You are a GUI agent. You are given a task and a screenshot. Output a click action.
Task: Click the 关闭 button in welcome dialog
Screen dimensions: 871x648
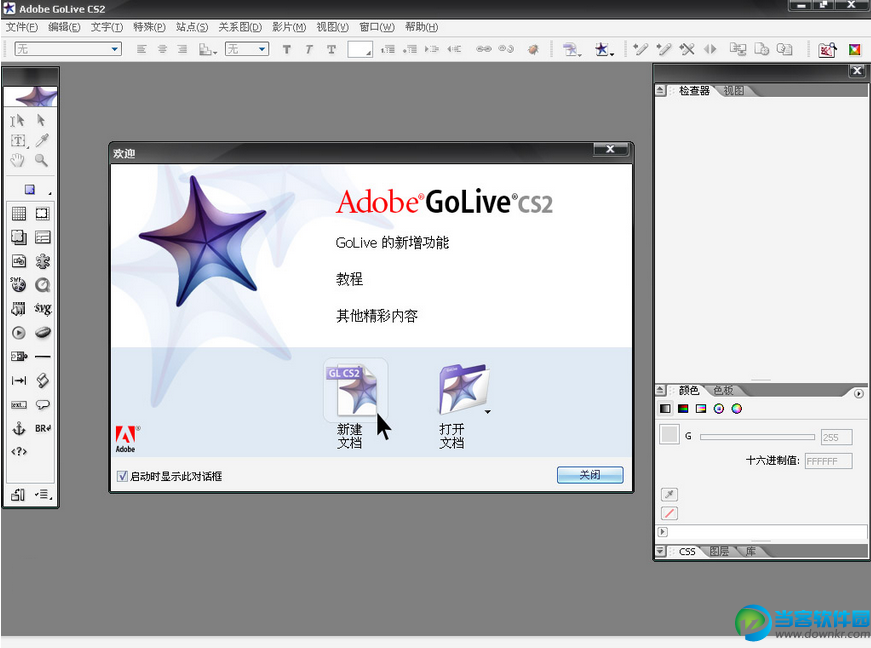590,475
